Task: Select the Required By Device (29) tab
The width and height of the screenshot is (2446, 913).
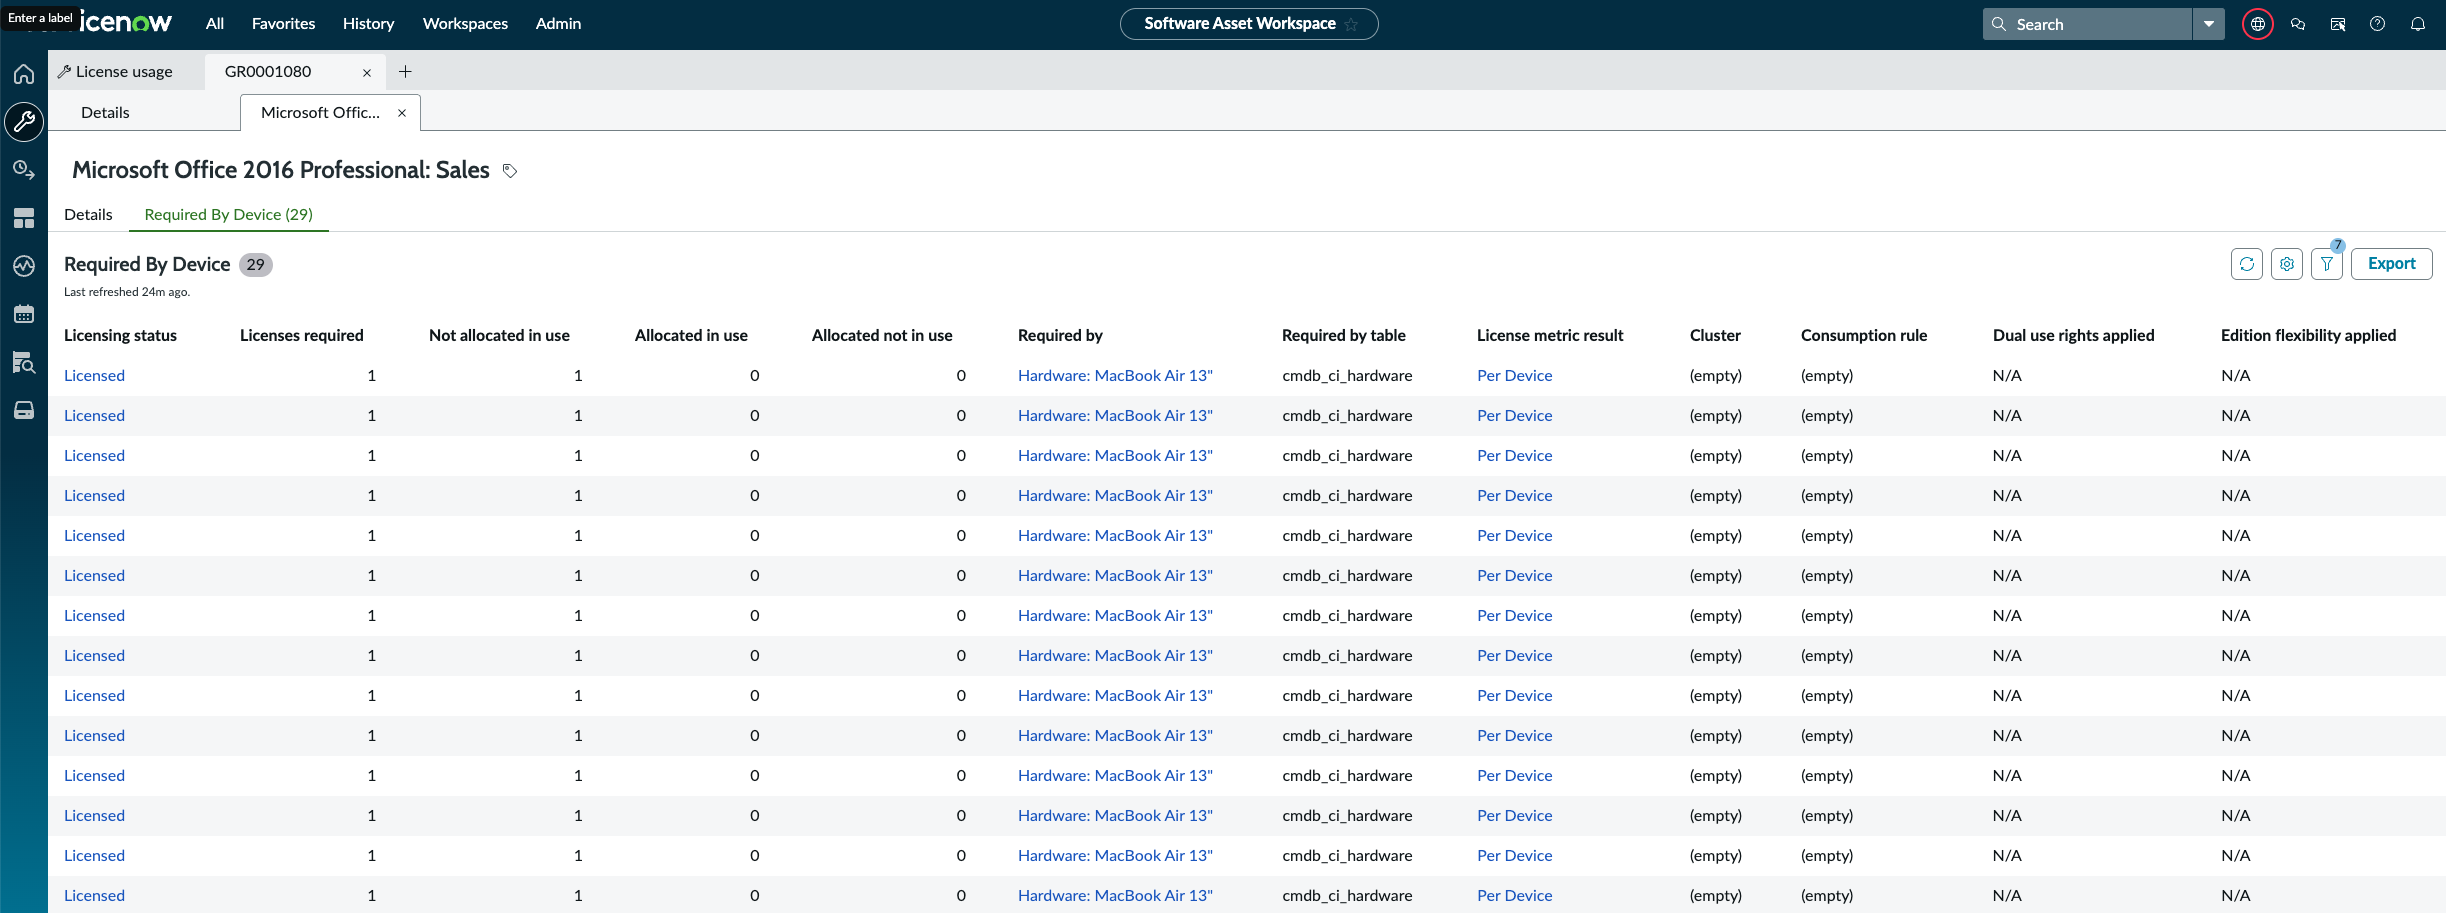Action: [229, 214]
